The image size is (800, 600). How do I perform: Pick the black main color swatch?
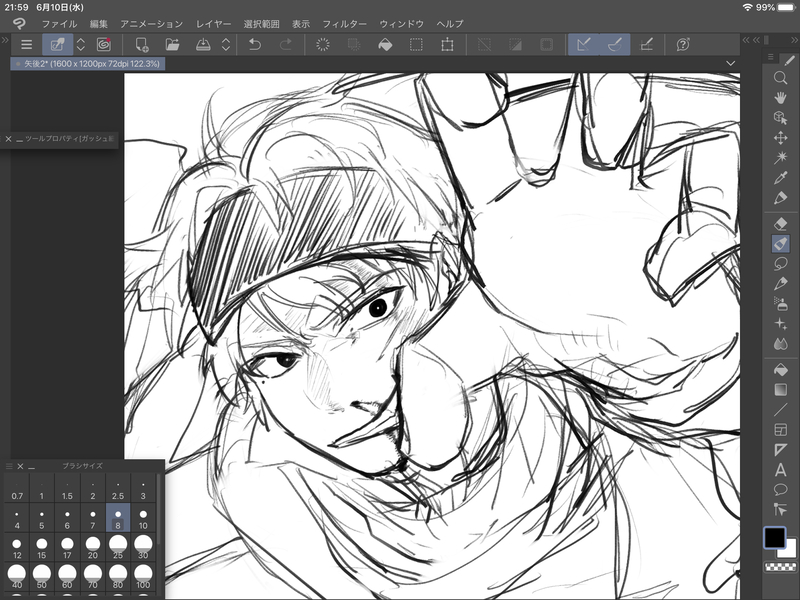point(774,537)
